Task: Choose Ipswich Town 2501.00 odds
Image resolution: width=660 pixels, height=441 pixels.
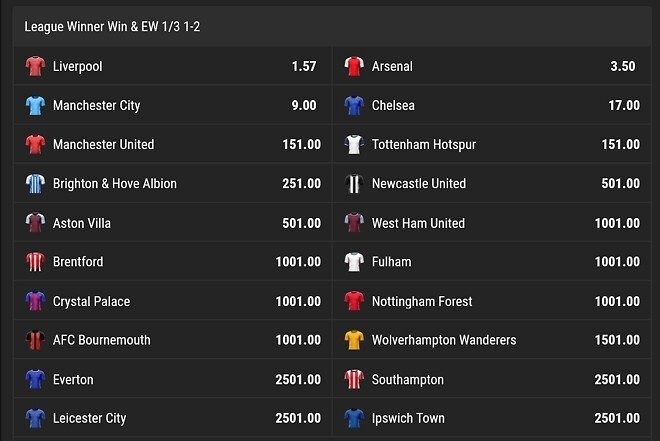Action: point(617,418)
